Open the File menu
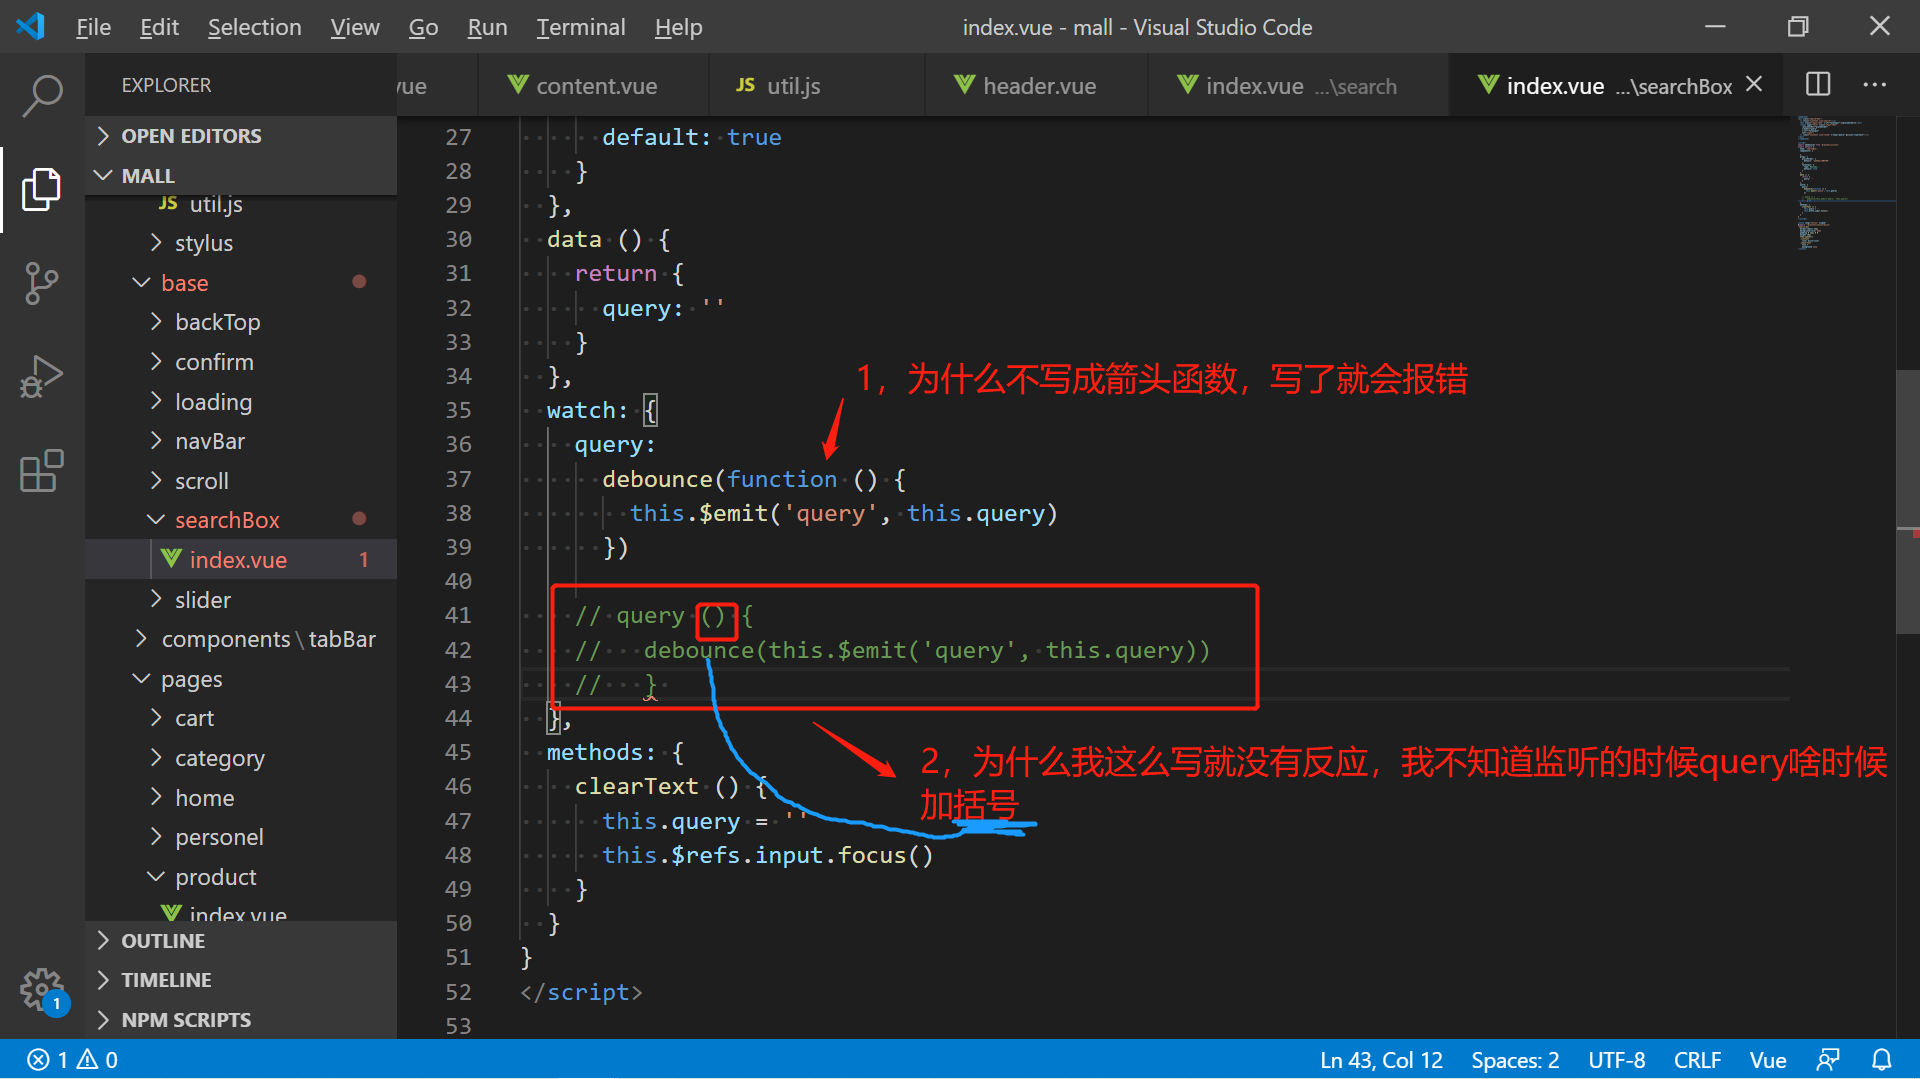Screen dimensions: 1920x1079 coord(93,27)
